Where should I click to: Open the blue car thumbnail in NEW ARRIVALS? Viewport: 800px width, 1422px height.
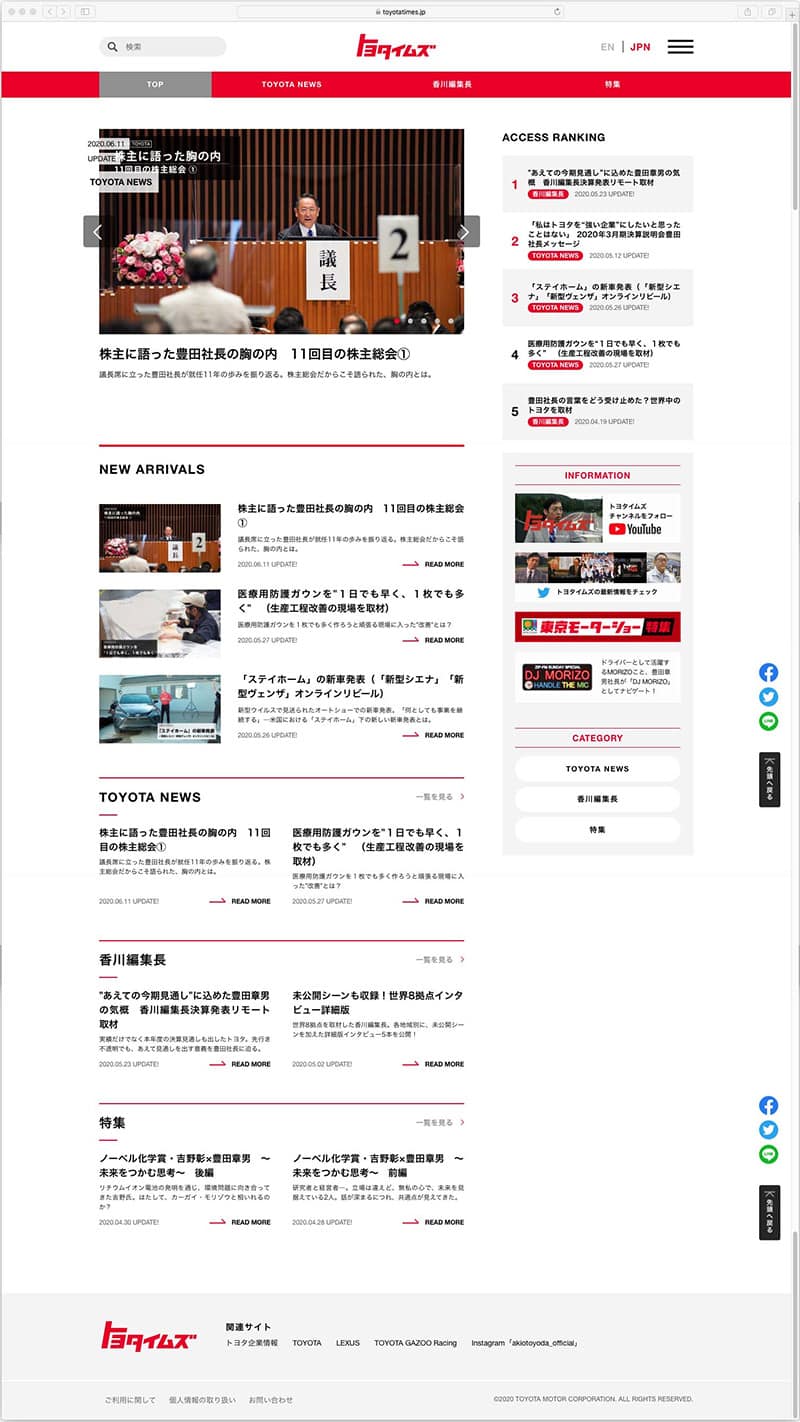160,709
